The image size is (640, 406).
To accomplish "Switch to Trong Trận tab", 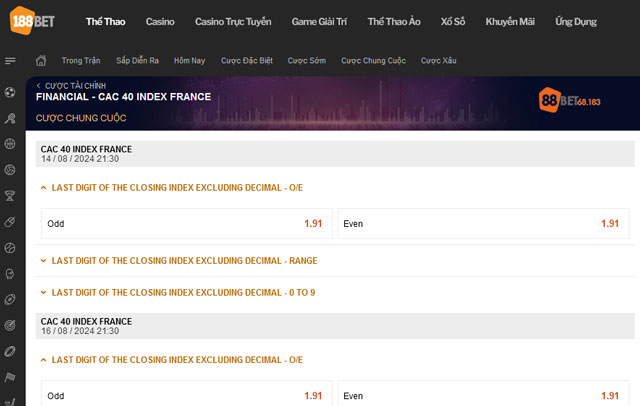I will click(x=81, y=61).
